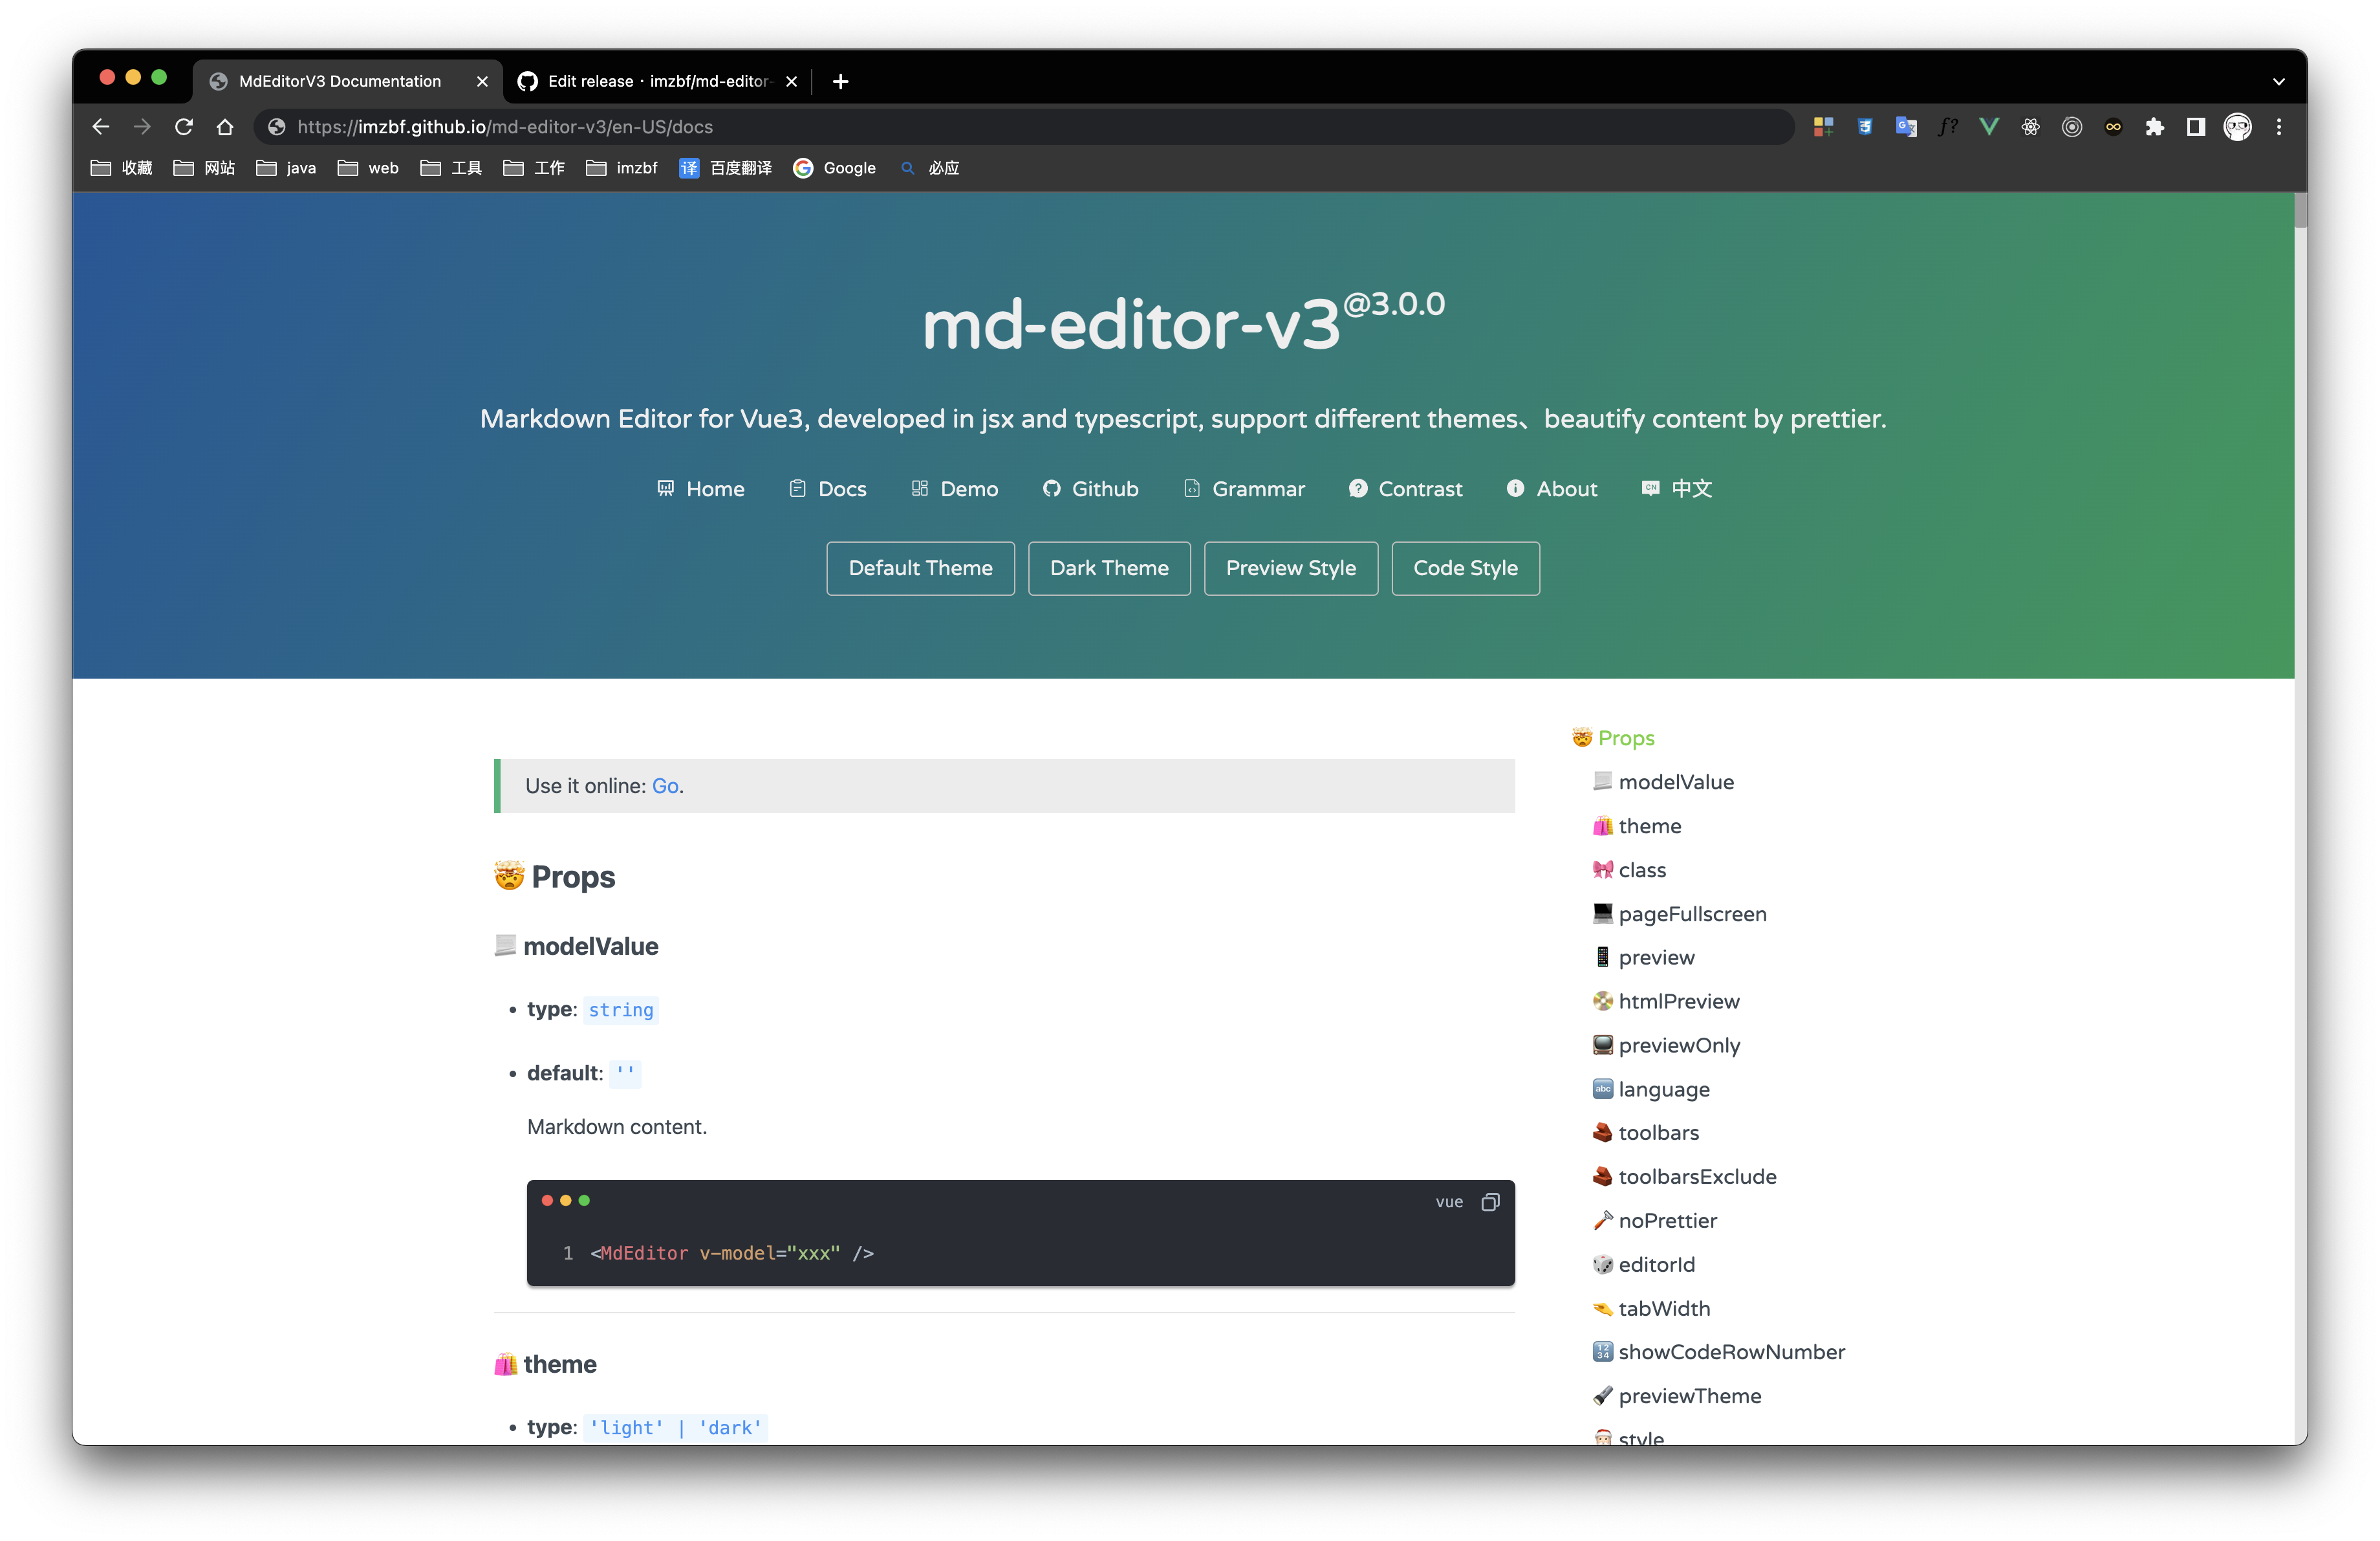Toggle the Preview Style option

1291,567
